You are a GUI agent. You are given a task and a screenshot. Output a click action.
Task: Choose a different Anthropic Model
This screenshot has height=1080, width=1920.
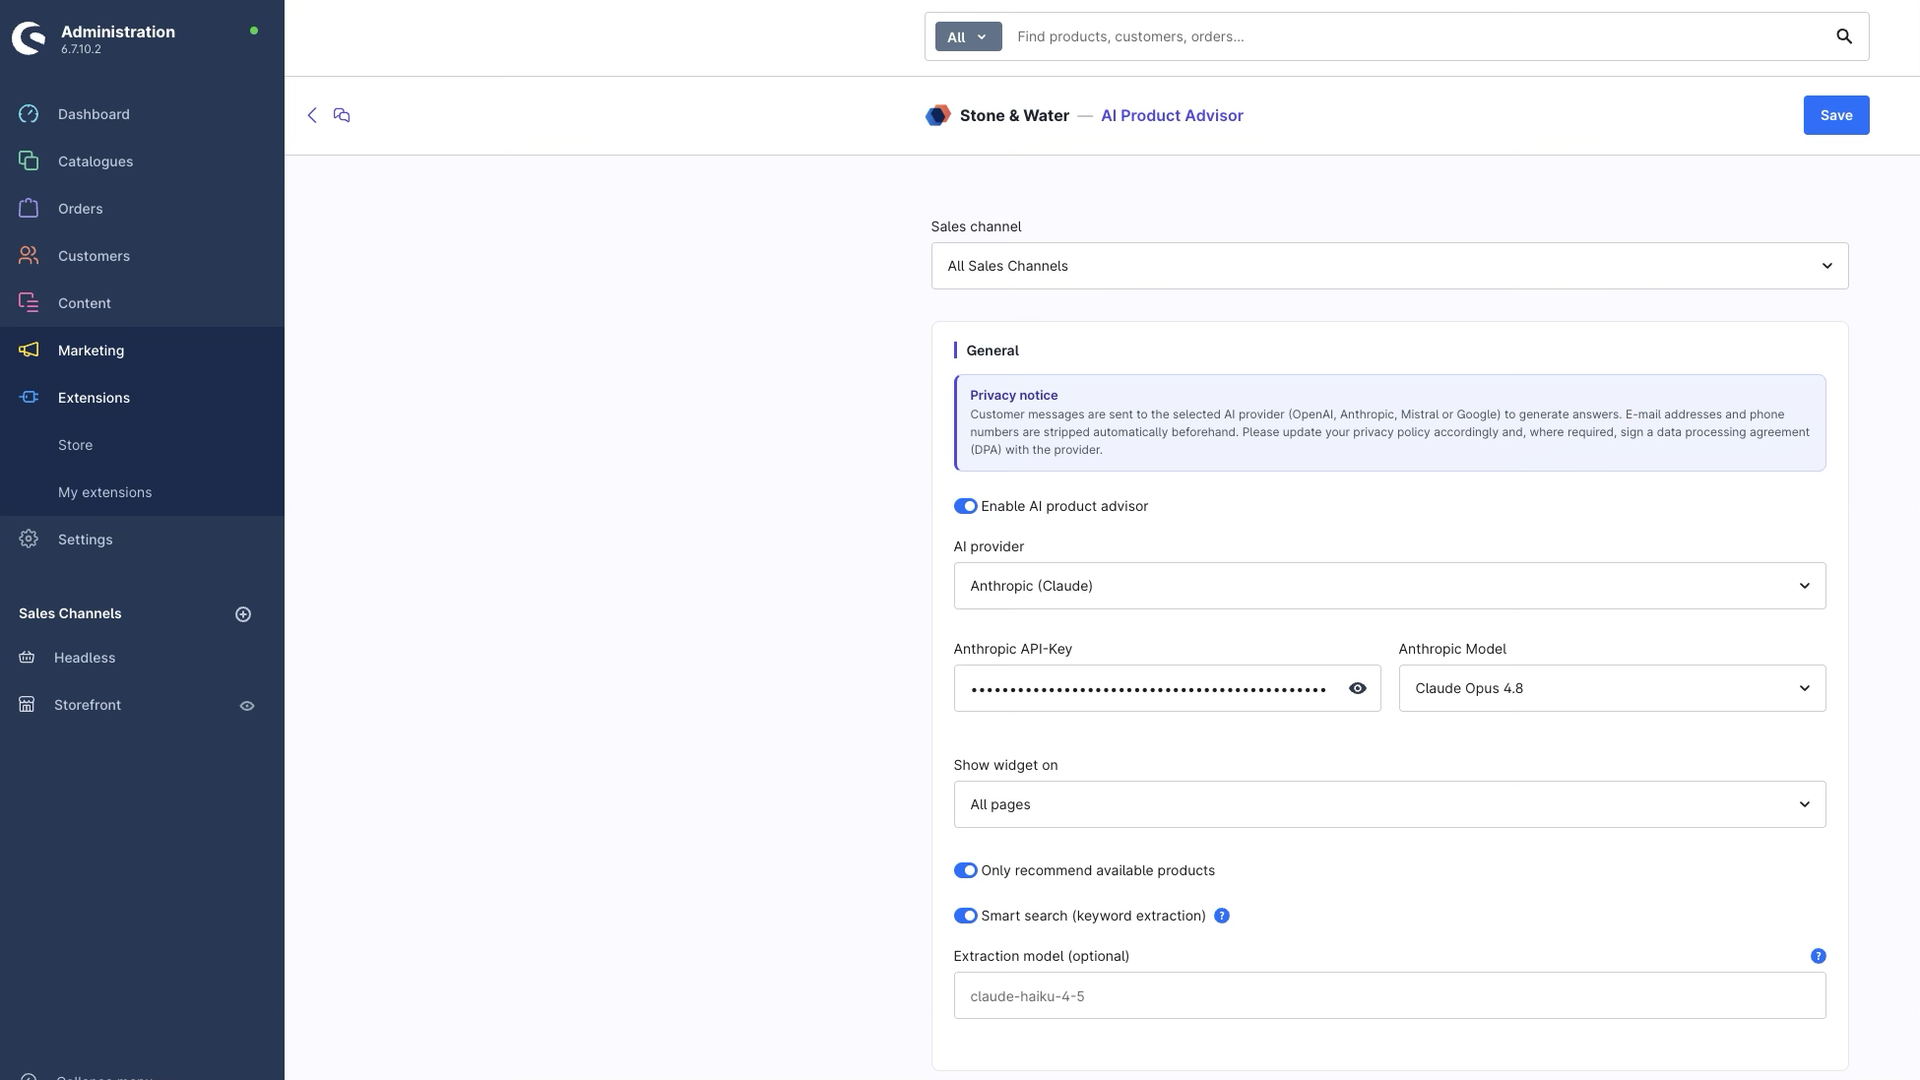(x=1611, y=688)
